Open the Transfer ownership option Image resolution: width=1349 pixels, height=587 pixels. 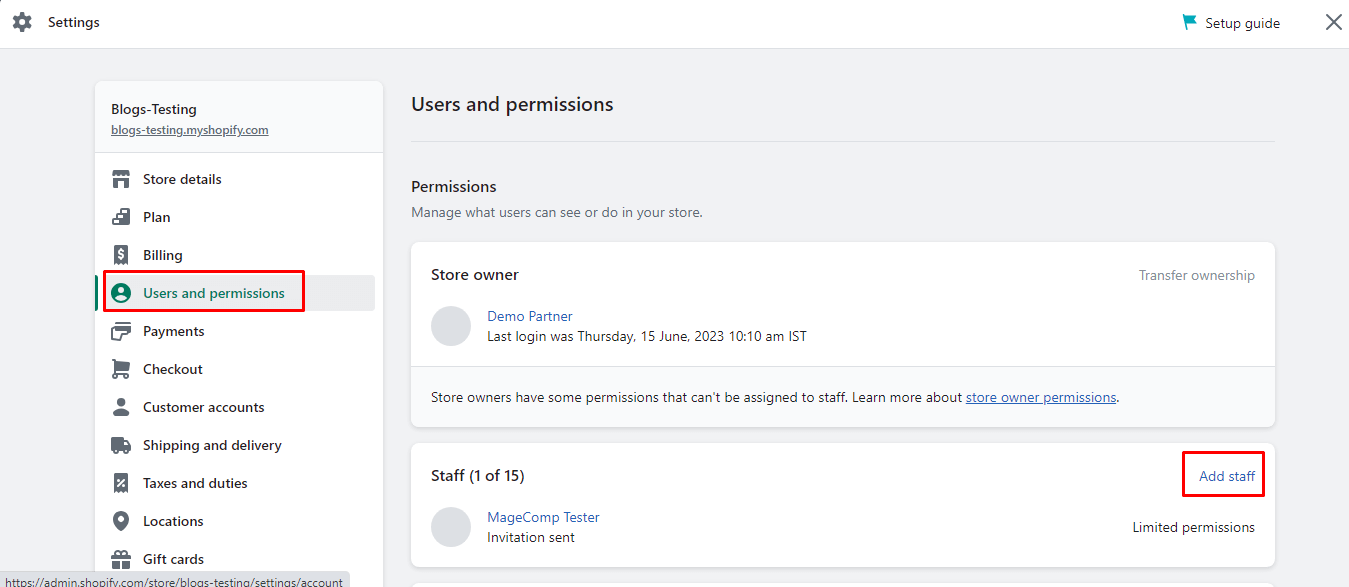pos(1196,274)
